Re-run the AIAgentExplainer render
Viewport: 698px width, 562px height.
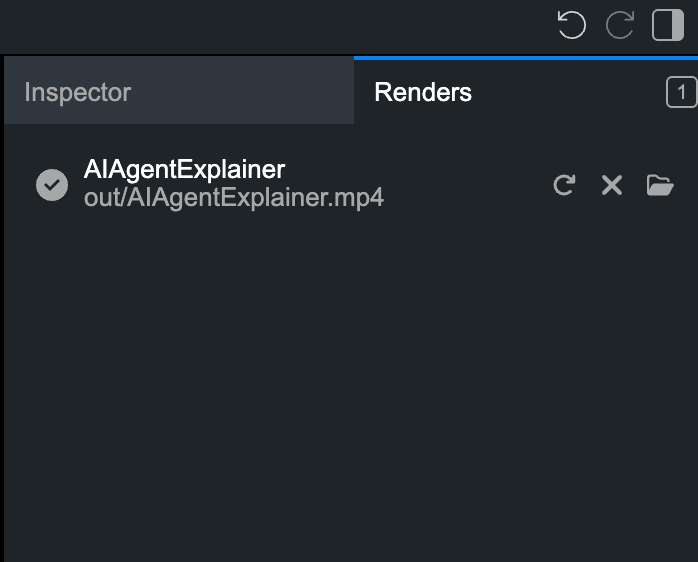click(x=564, y=185)
